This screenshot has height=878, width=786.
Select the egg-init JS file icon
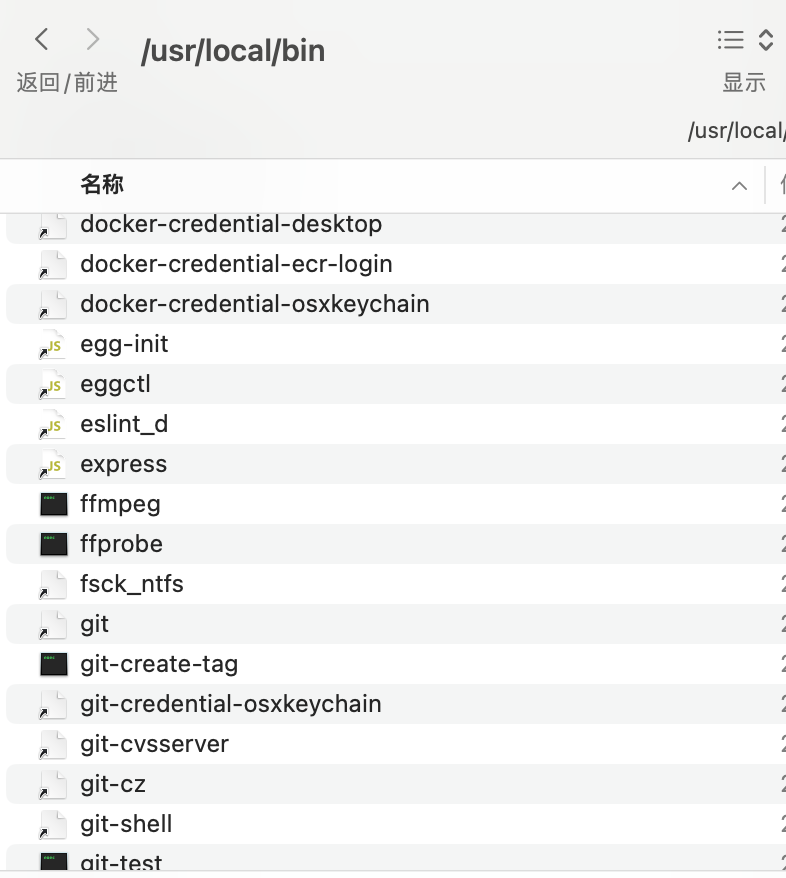(x=53, y=344)
